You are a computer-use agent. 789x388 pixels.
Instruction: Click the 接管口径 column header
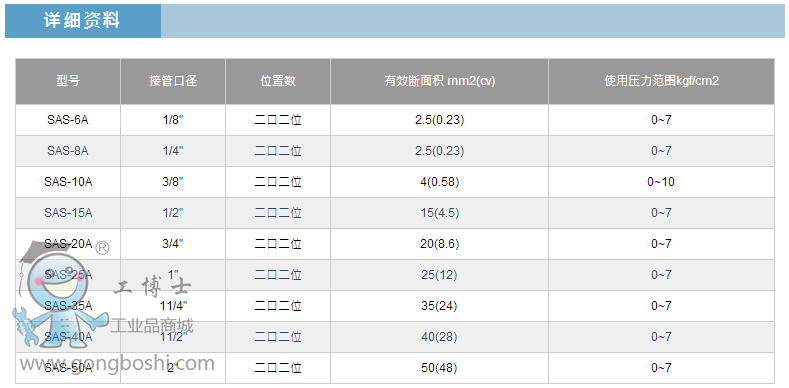pyautogui.click(x=173, y=82)
